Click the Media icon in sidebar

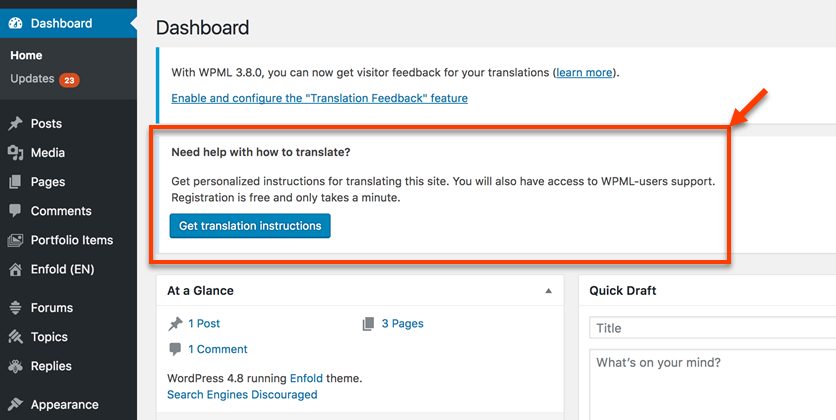point(15,153)
